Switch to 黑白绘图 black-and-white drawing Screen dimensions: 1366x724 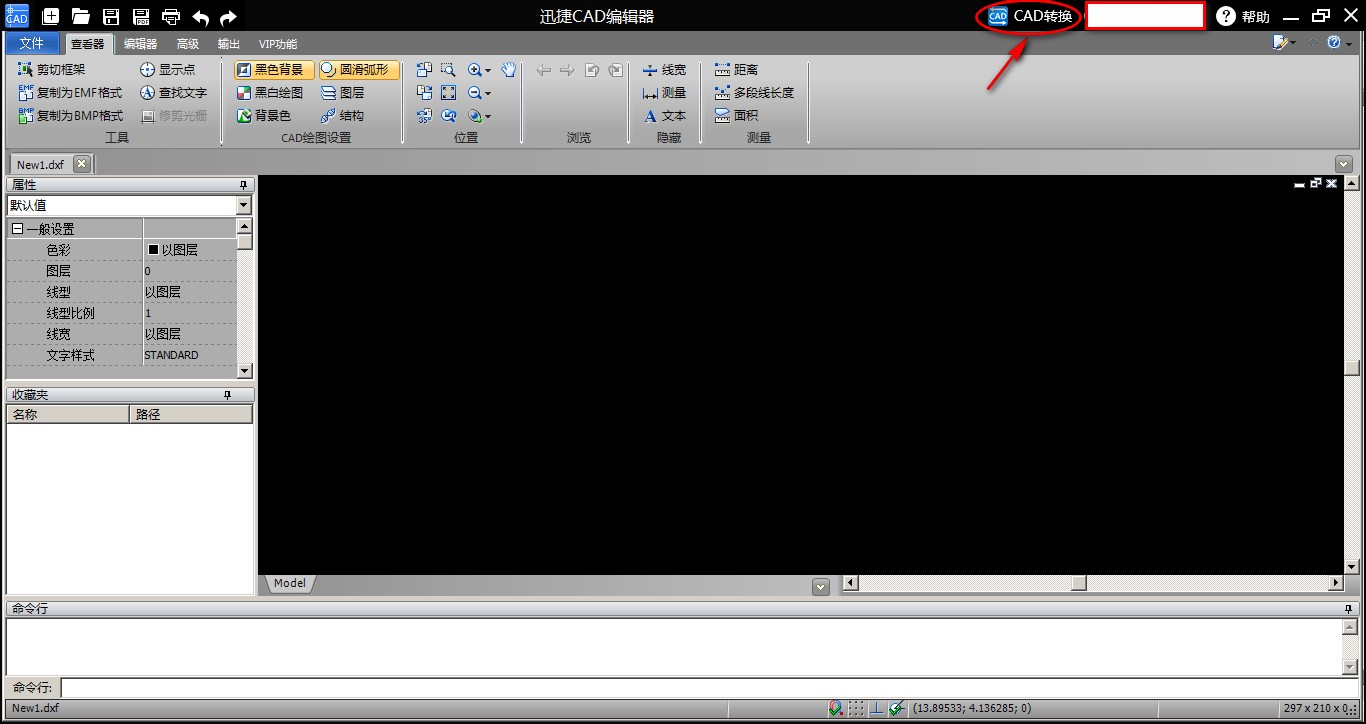[270, 93]
